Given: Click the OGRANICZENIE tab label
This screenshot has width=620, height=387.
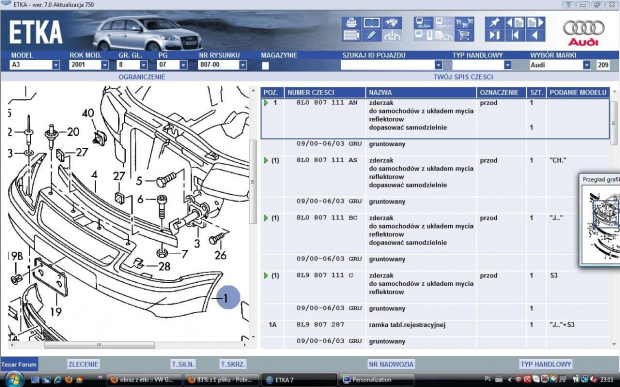Looking at the screenshot, I should tap(142, 77).
